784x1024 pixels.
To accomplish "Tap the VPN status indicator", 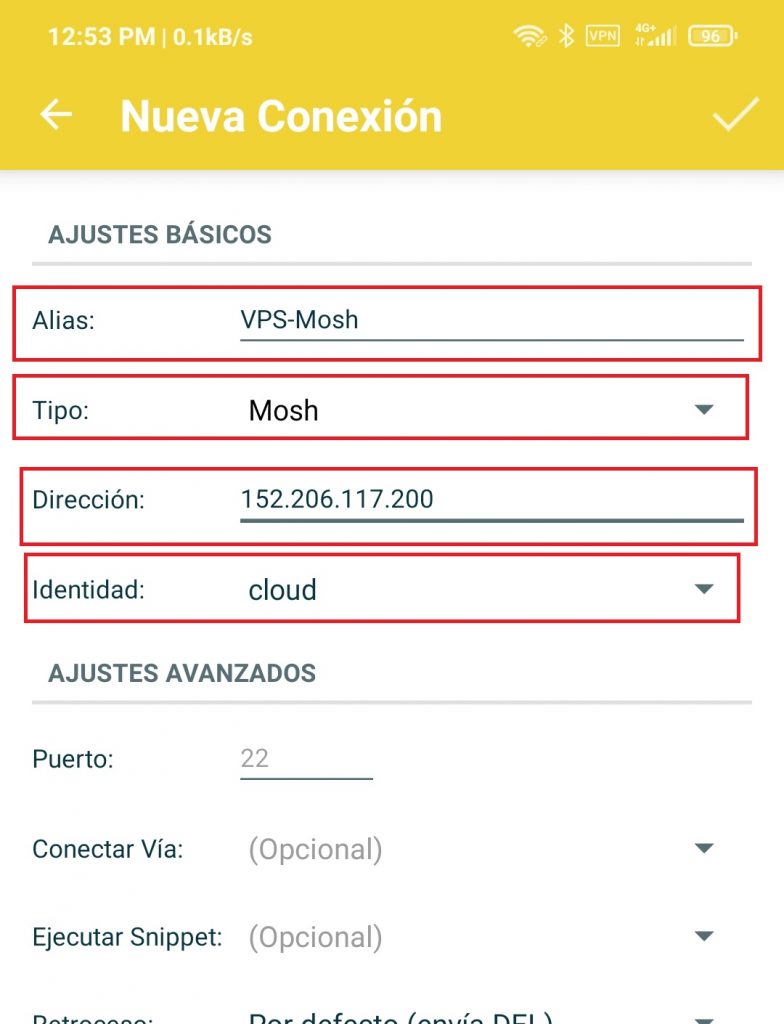I will click(602, 35).
